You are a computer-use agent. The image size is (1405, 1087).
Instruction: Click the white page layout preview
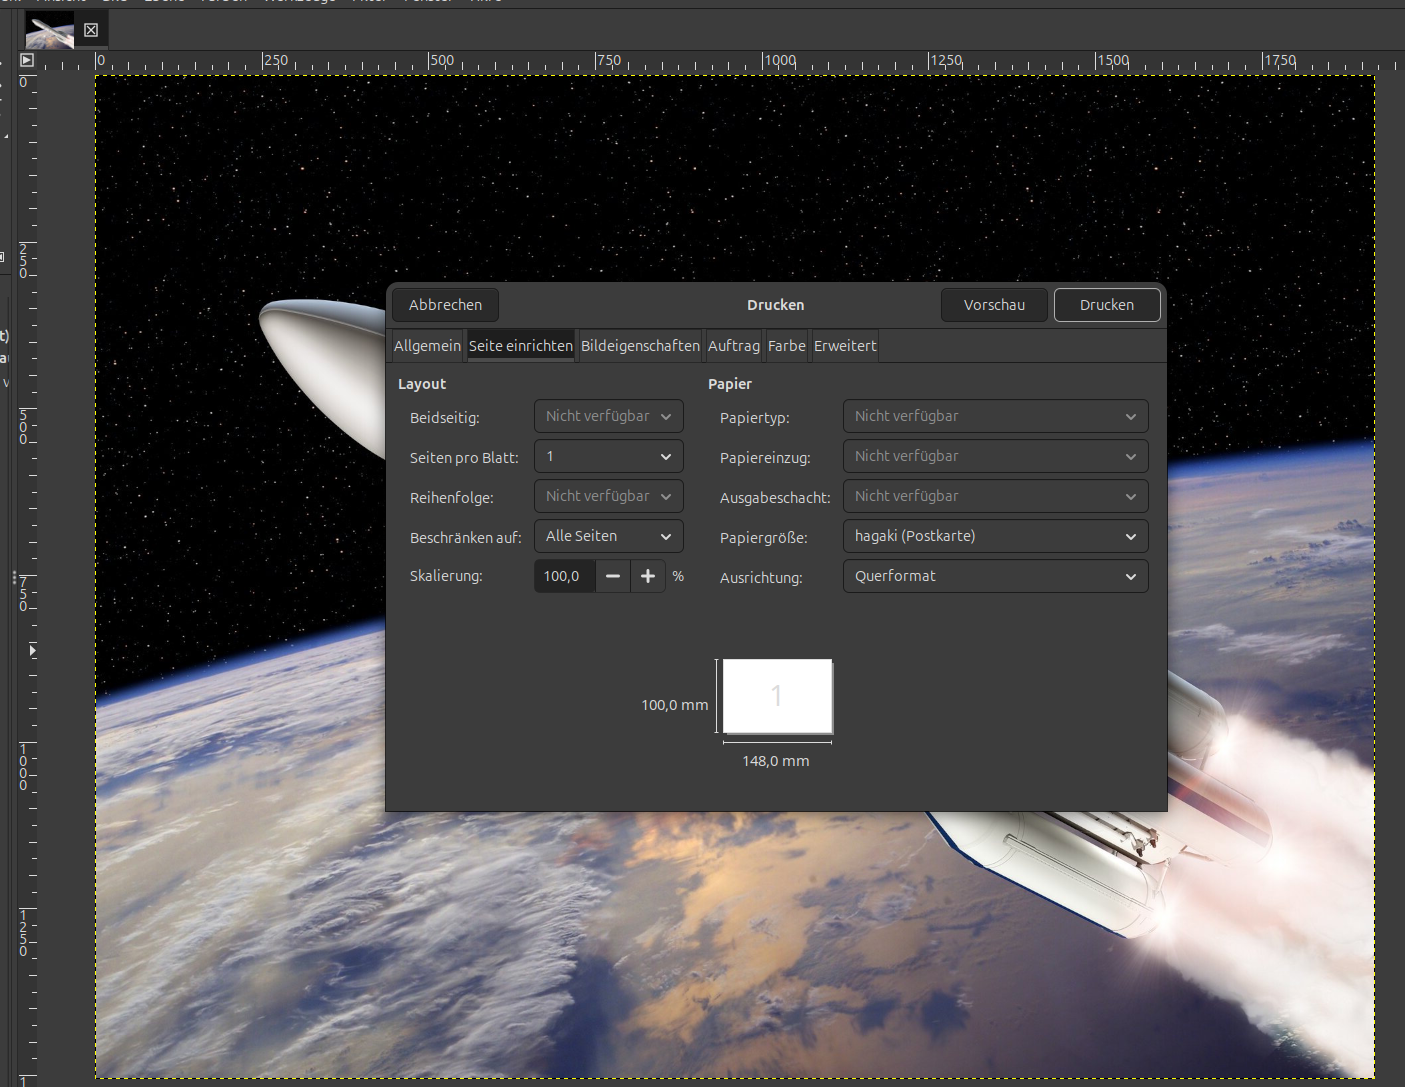click(777, 696)
